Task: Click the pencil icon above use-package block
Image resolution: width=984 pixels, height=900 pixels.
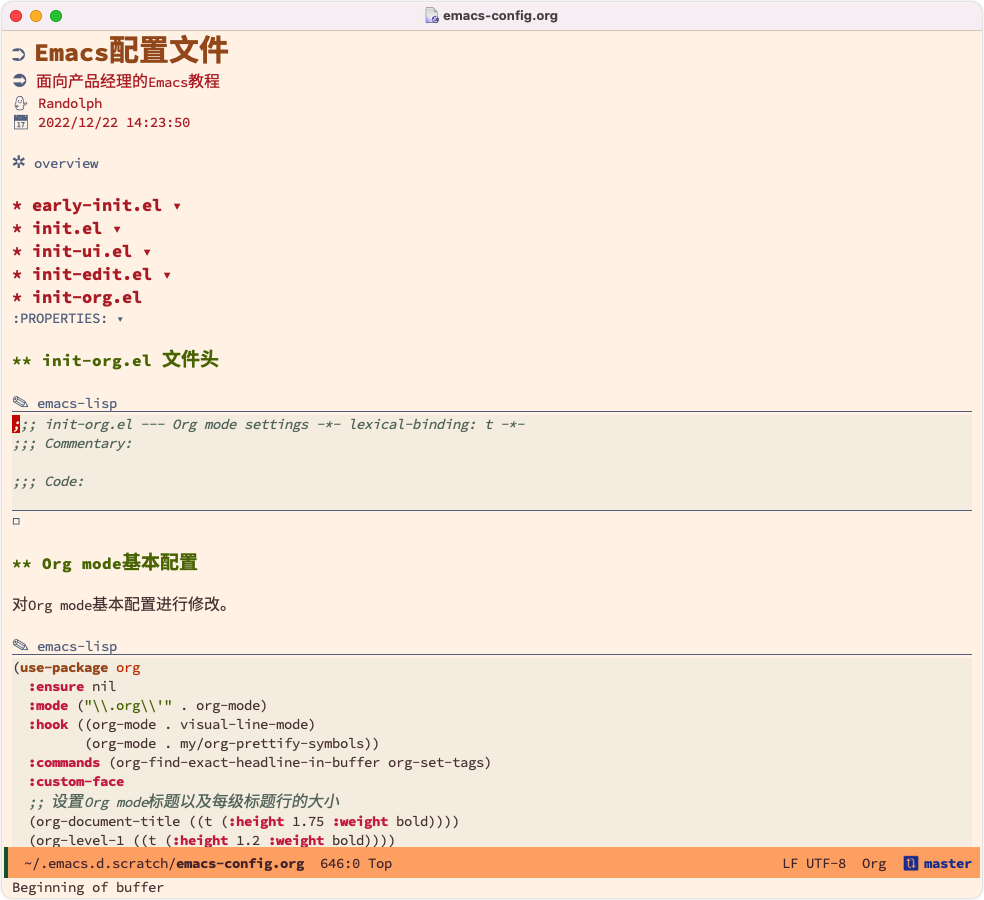Action: [x=21, y=645]
